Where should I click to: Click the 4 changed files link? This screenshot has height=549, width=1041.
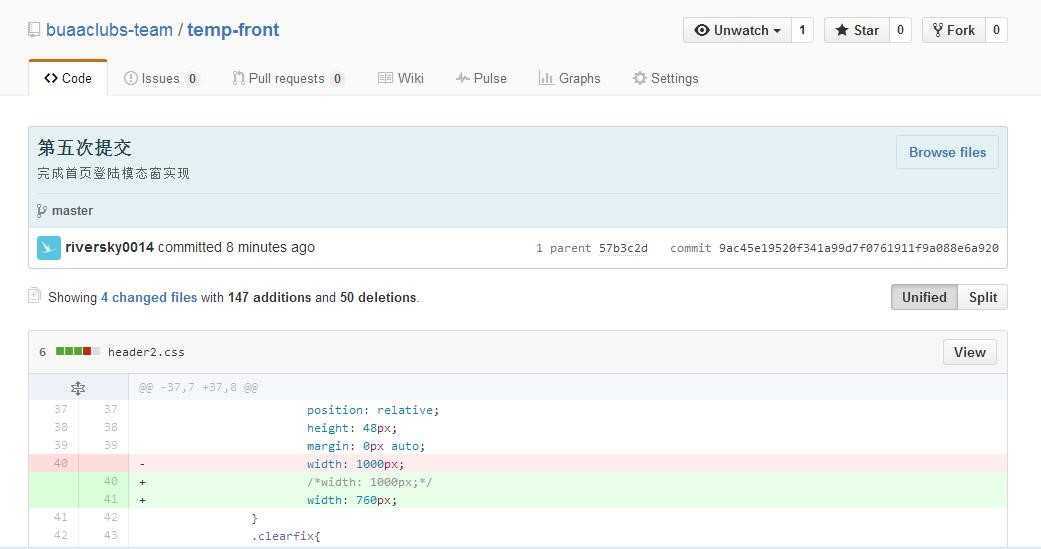[149, 297]
